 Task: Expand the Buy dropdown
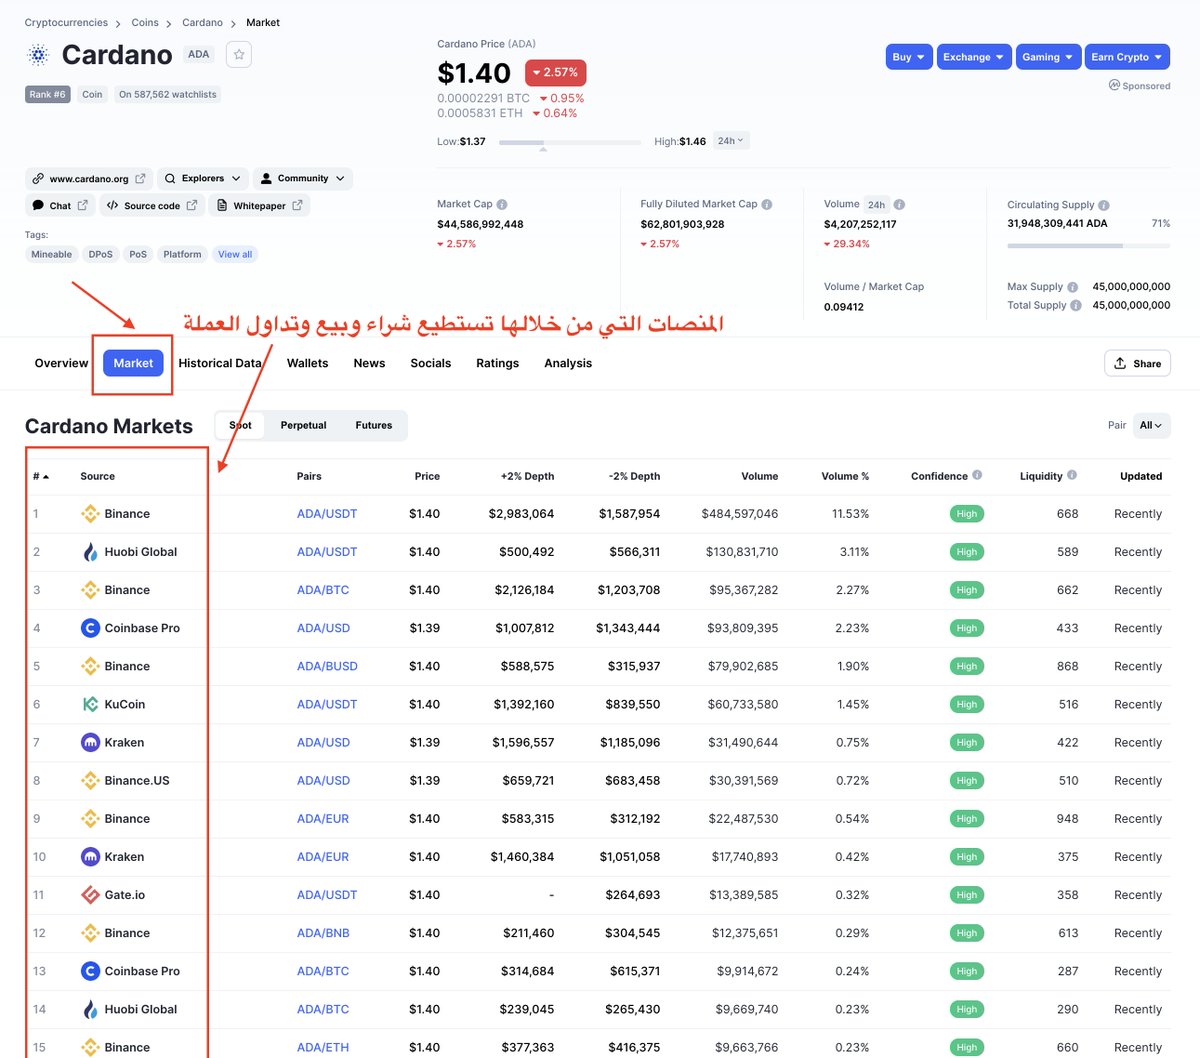909,57
